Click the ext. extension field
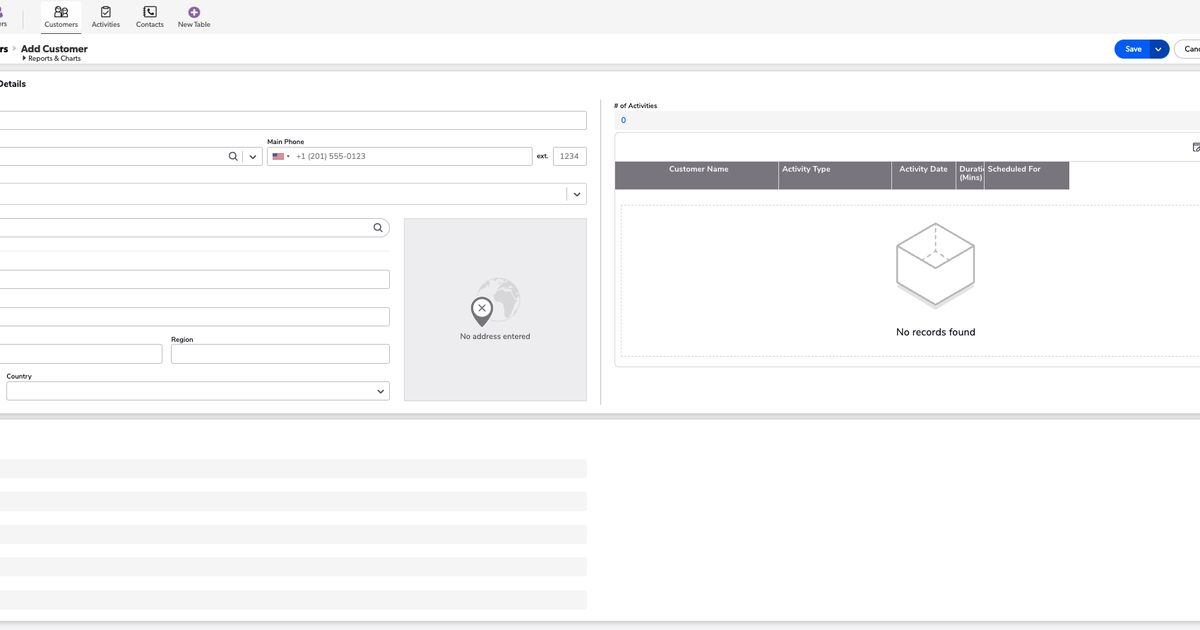 coord(570,157)
